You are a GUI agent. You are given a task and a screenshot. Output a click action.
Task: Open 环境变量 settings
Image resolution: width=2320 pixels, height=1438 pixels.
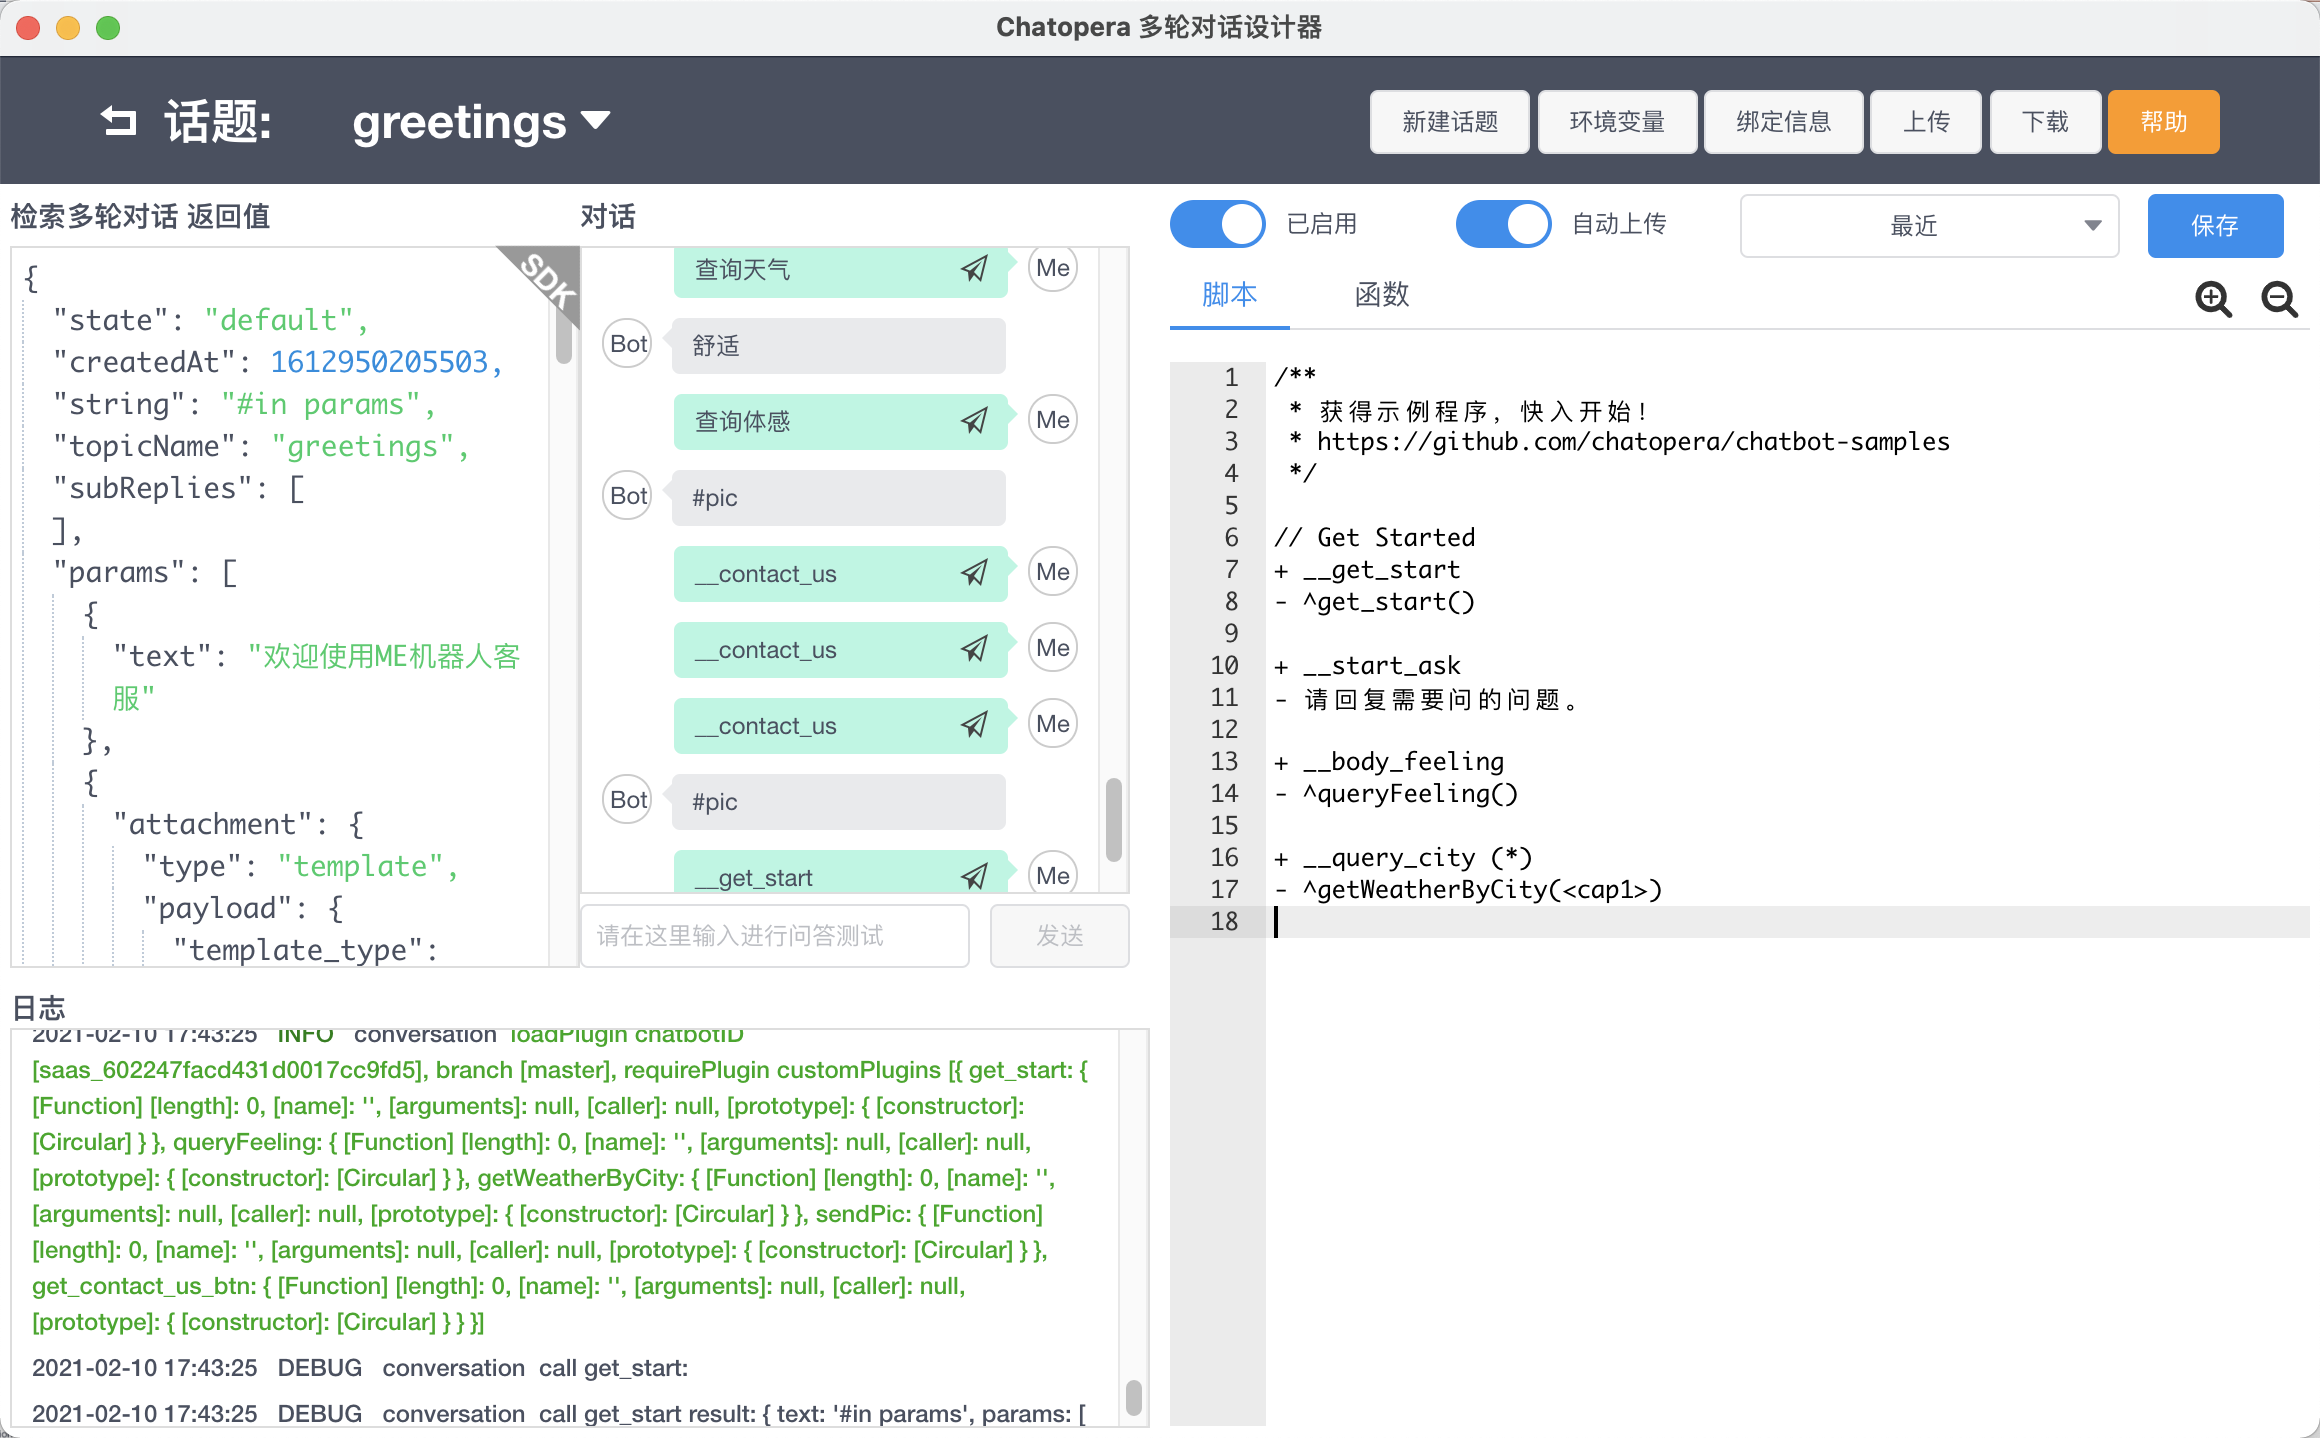pyautogui.click(x=1617, y=122)
